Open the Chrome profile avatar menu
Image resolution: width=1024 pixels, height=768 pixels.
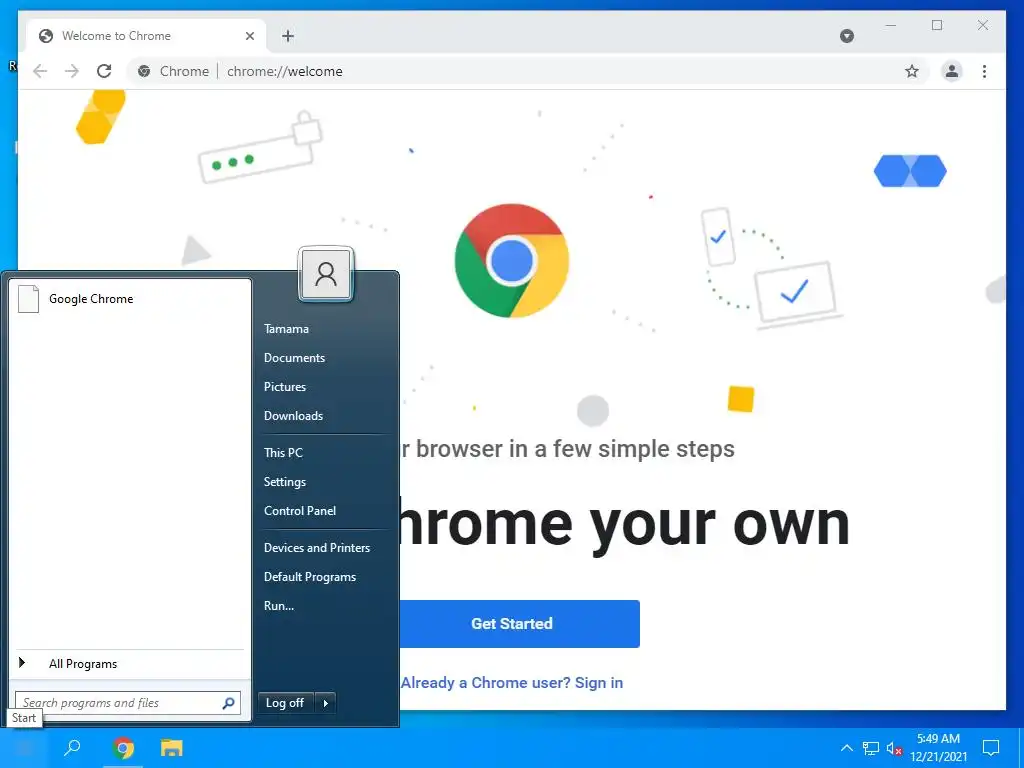point(952,71)
